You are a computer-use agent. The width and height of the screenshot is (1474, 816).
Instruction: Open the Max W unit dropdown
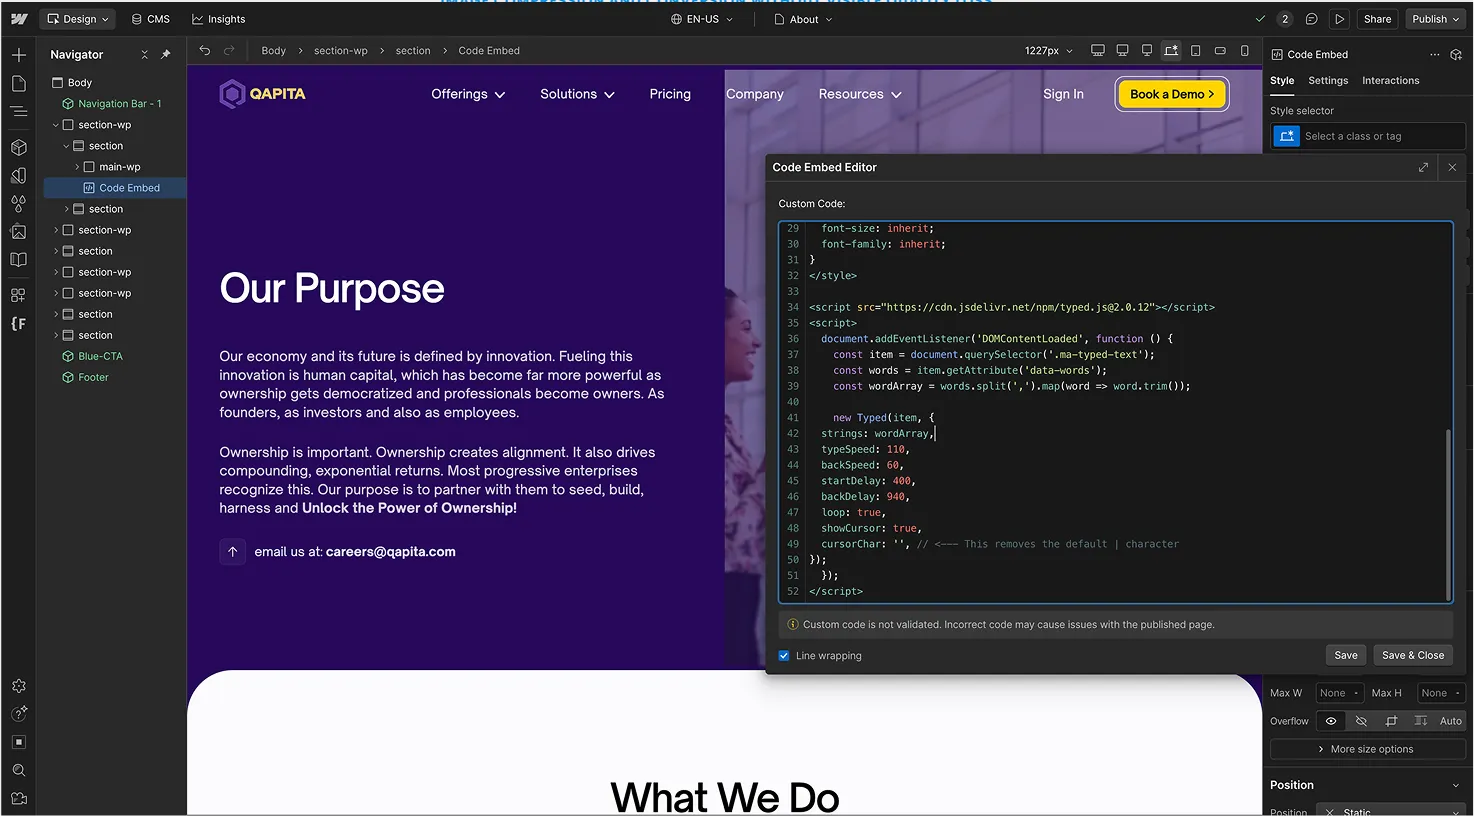pyautogui.click(x=1356, y=693)
